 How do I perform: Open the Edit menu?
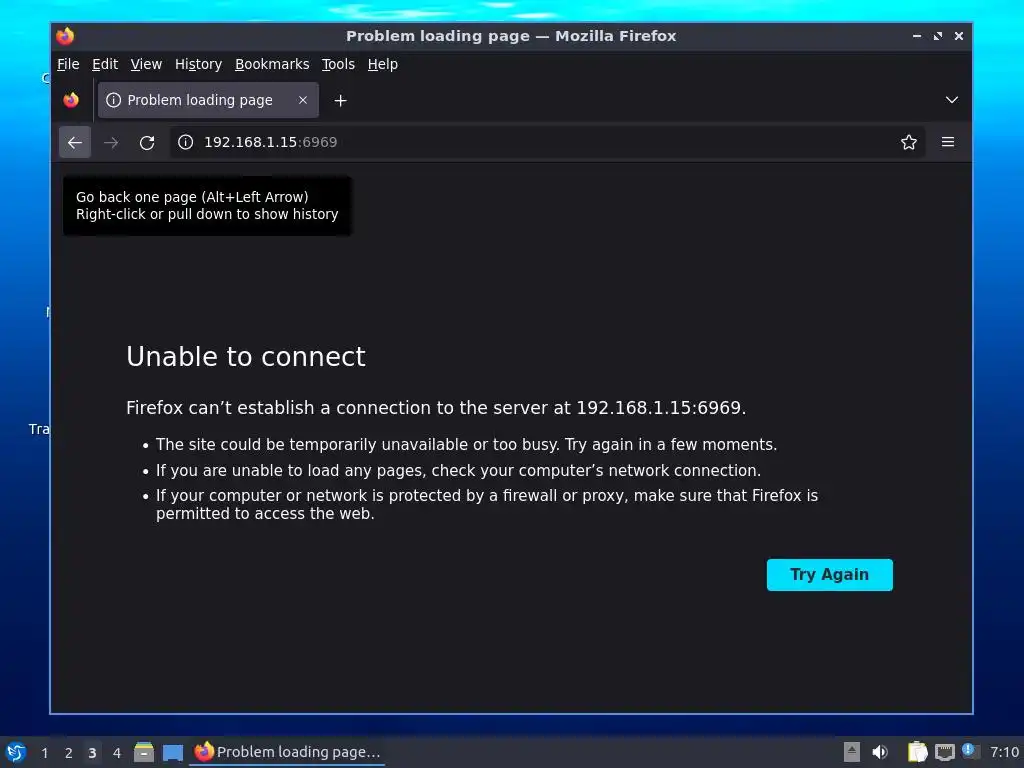coord(104,64)
